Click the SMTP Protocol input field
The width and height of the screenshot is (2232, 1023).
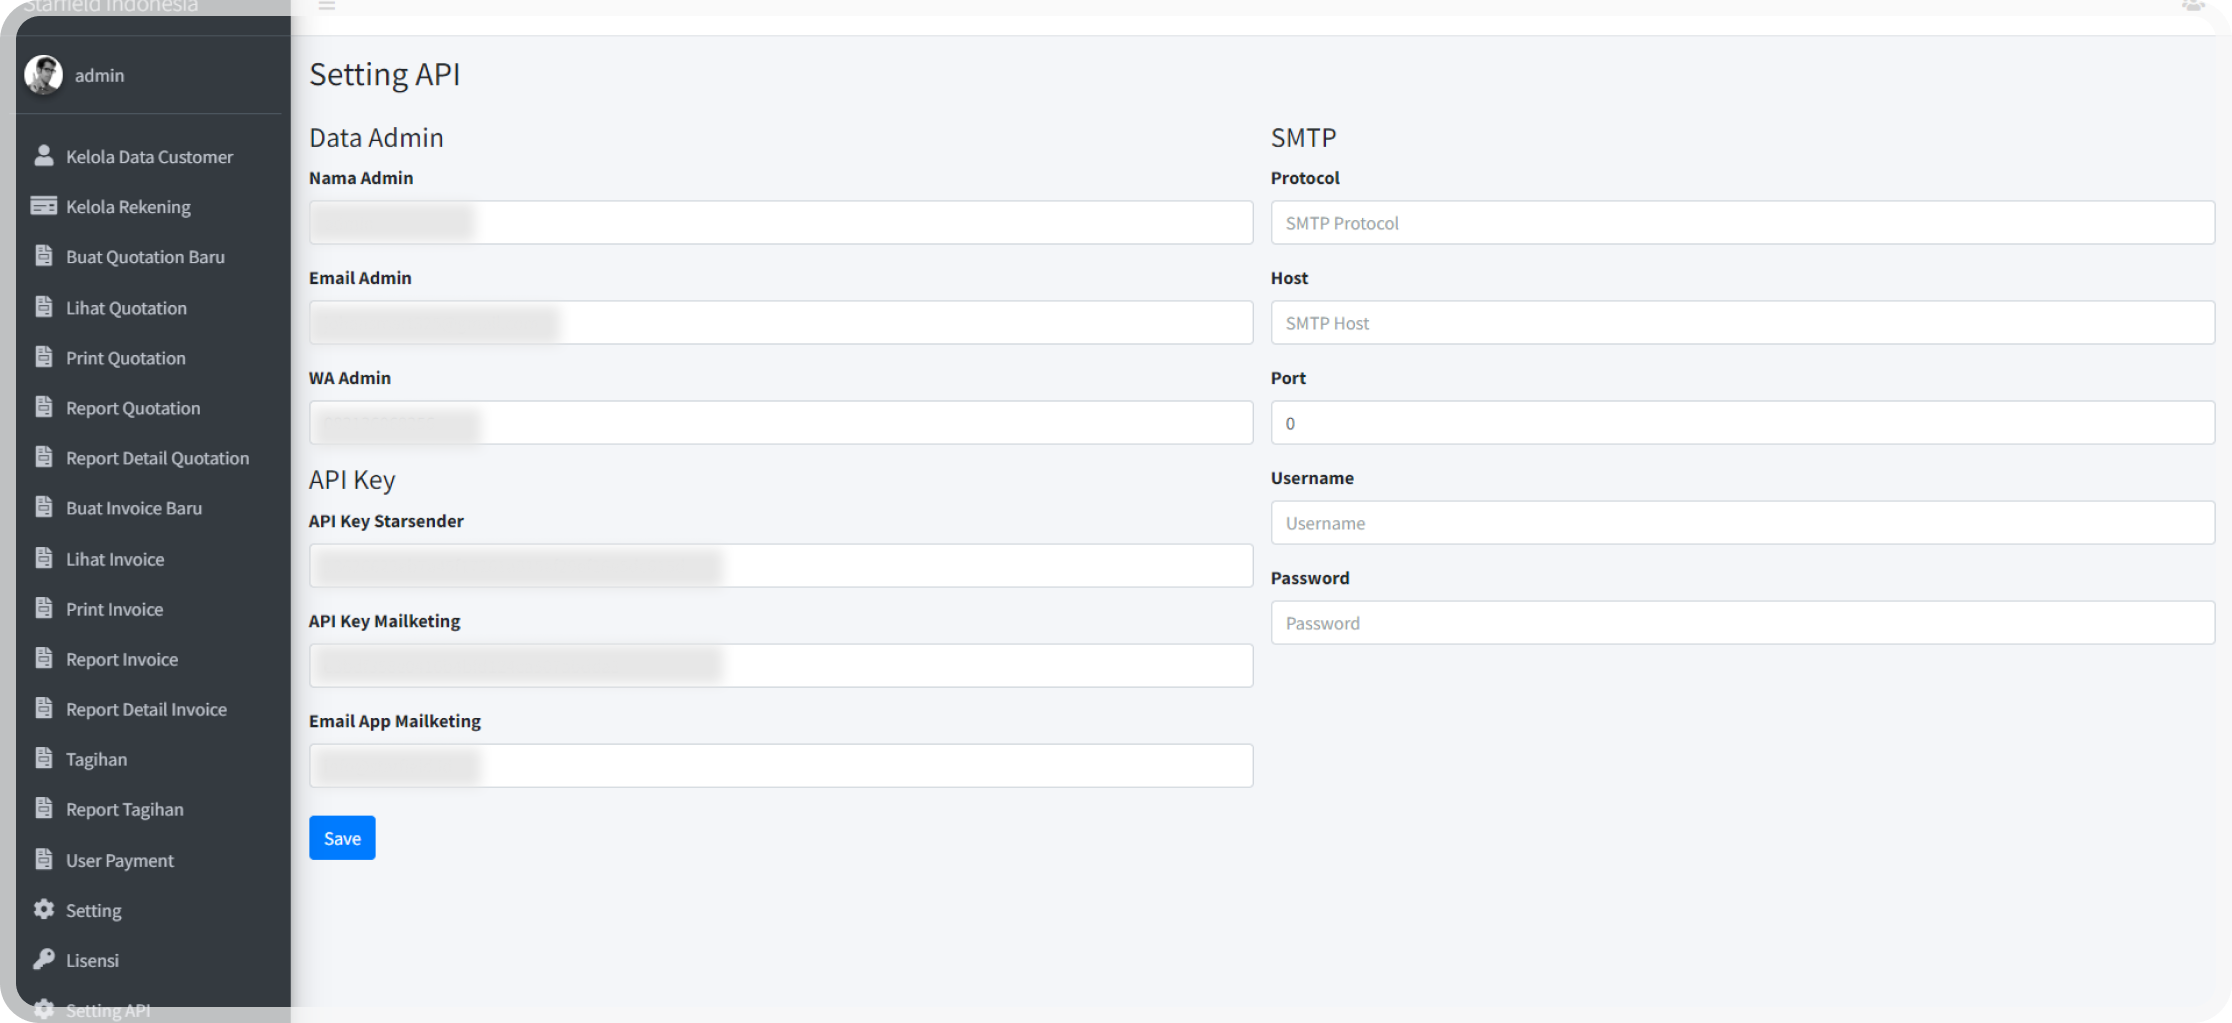tap(1742, 223)
